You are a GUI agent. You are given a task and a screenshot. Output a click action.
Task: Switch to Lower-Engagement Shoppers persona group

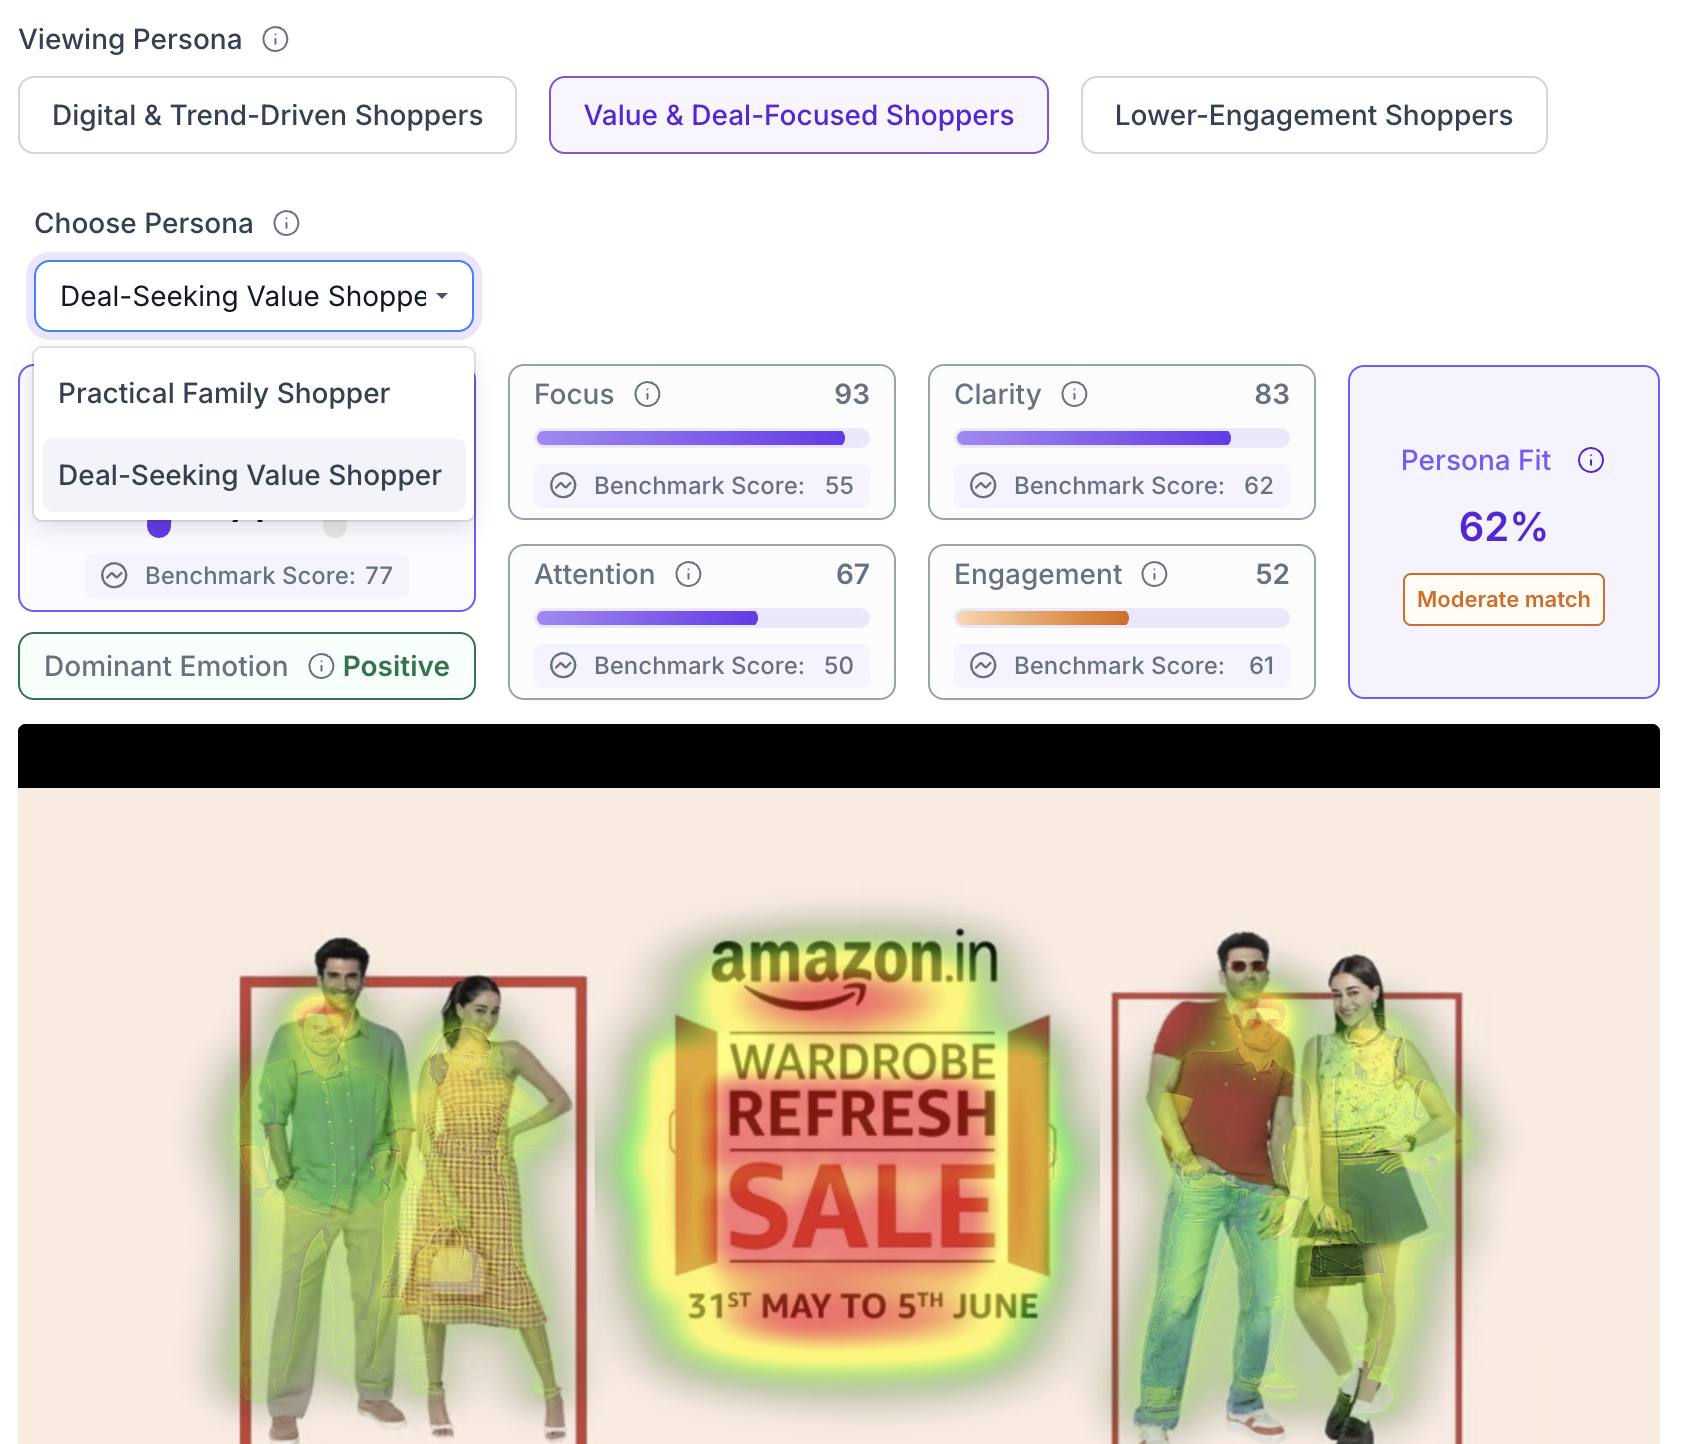coord(1314,115)
